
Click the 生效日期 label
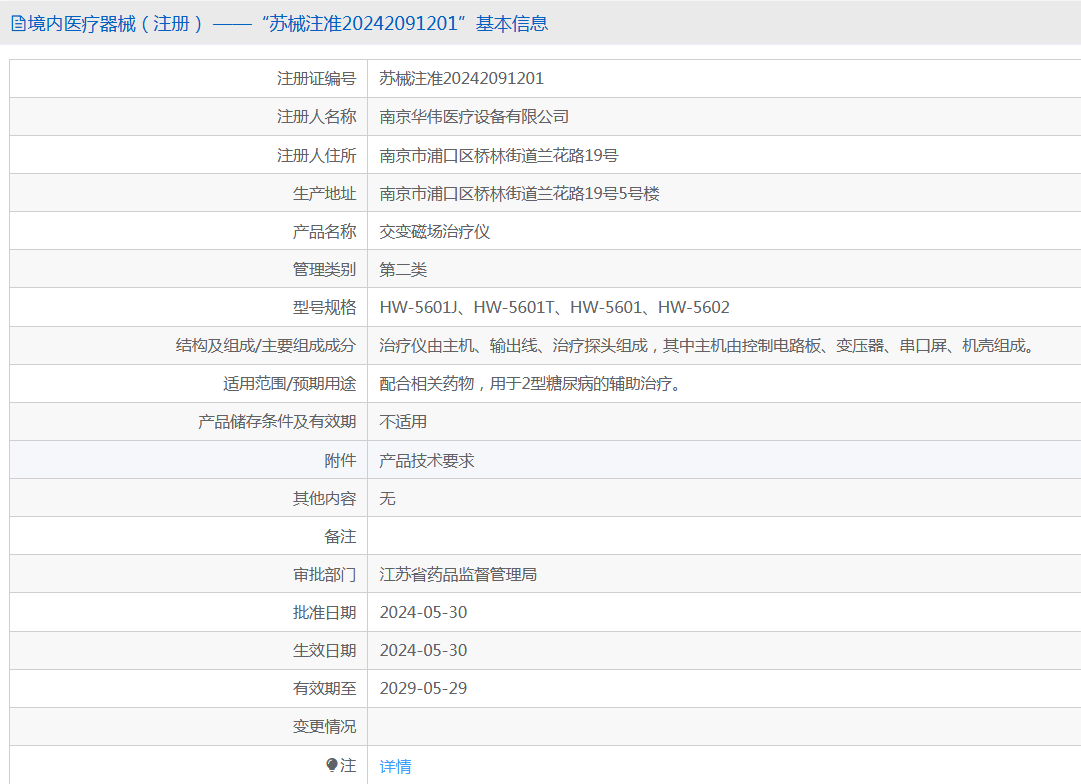pyautogui.click(x=325, y=650)
